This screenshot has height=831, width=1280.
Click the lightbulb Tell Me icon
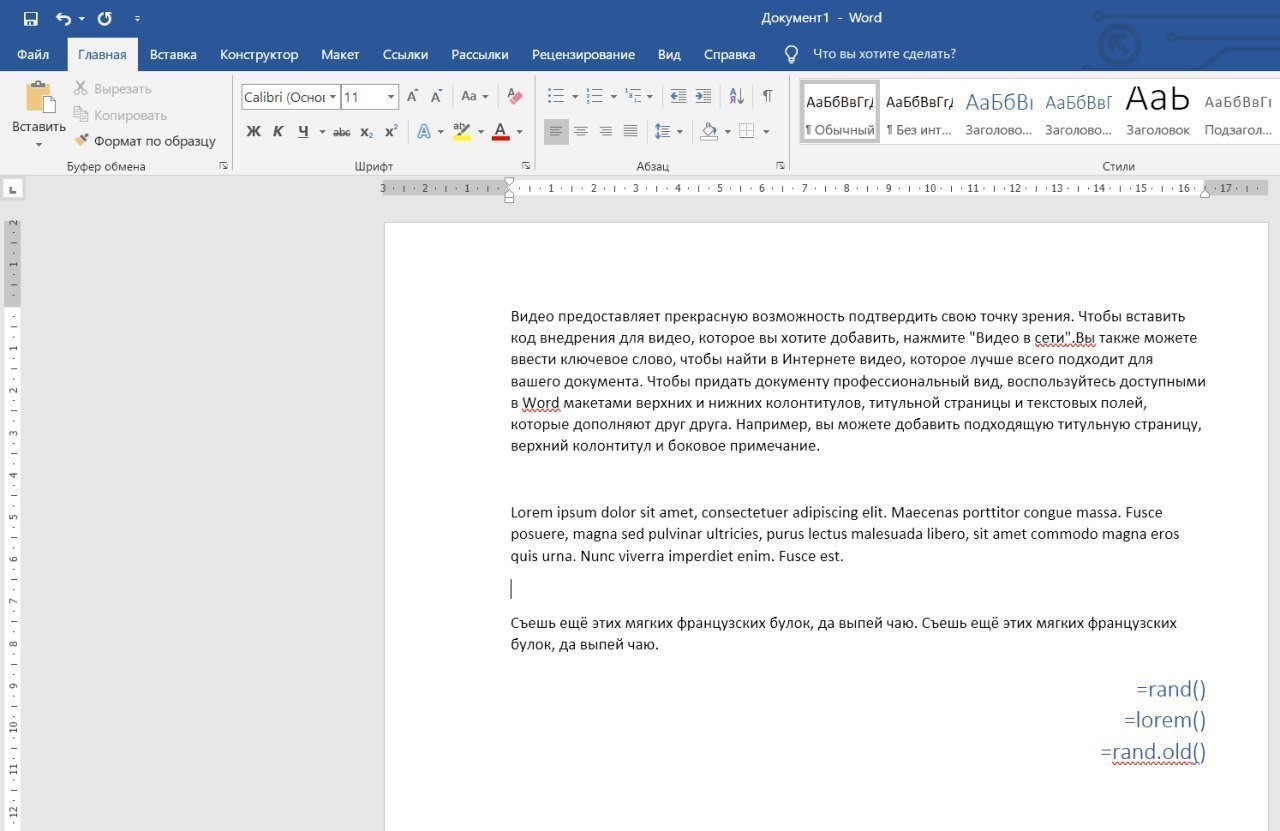tap(791, 54)
